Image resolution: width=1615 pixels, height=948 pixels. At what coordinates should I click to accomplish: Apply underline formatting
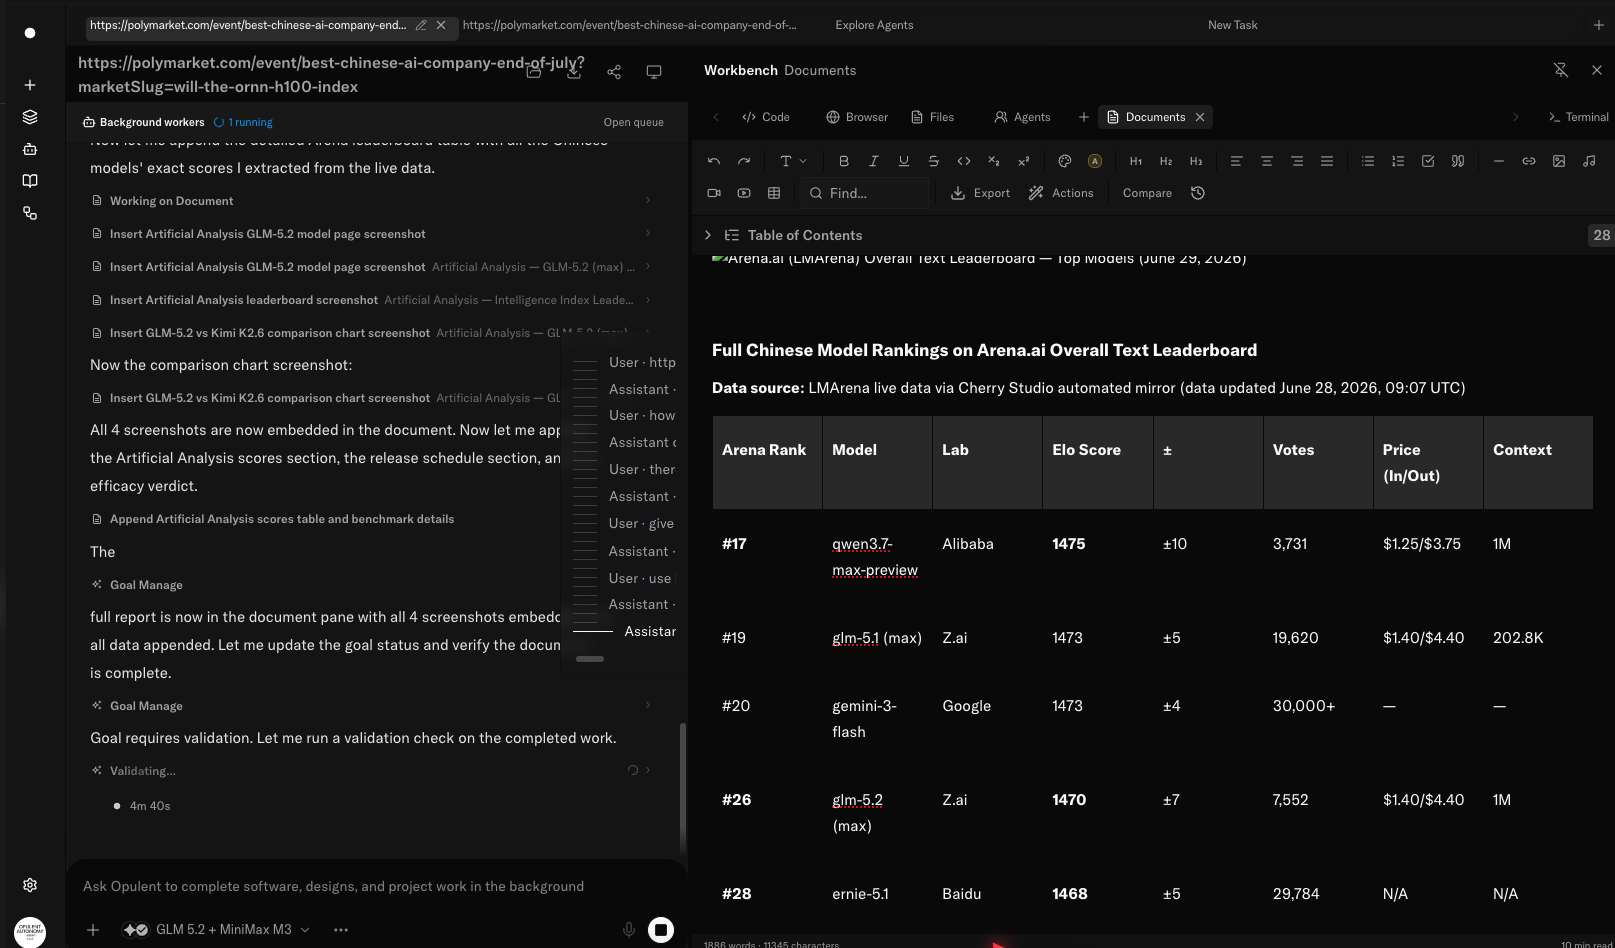(x=904, y=161)
